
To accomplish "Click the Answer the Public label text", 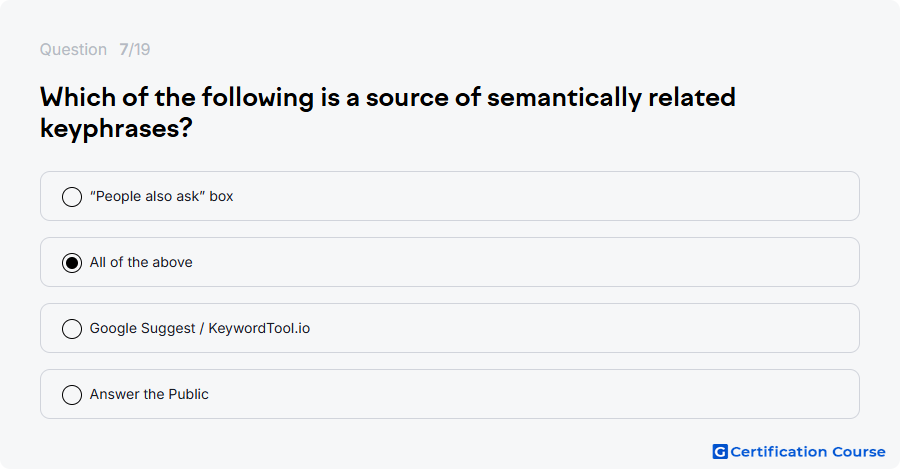I will [x=149, y=394].
